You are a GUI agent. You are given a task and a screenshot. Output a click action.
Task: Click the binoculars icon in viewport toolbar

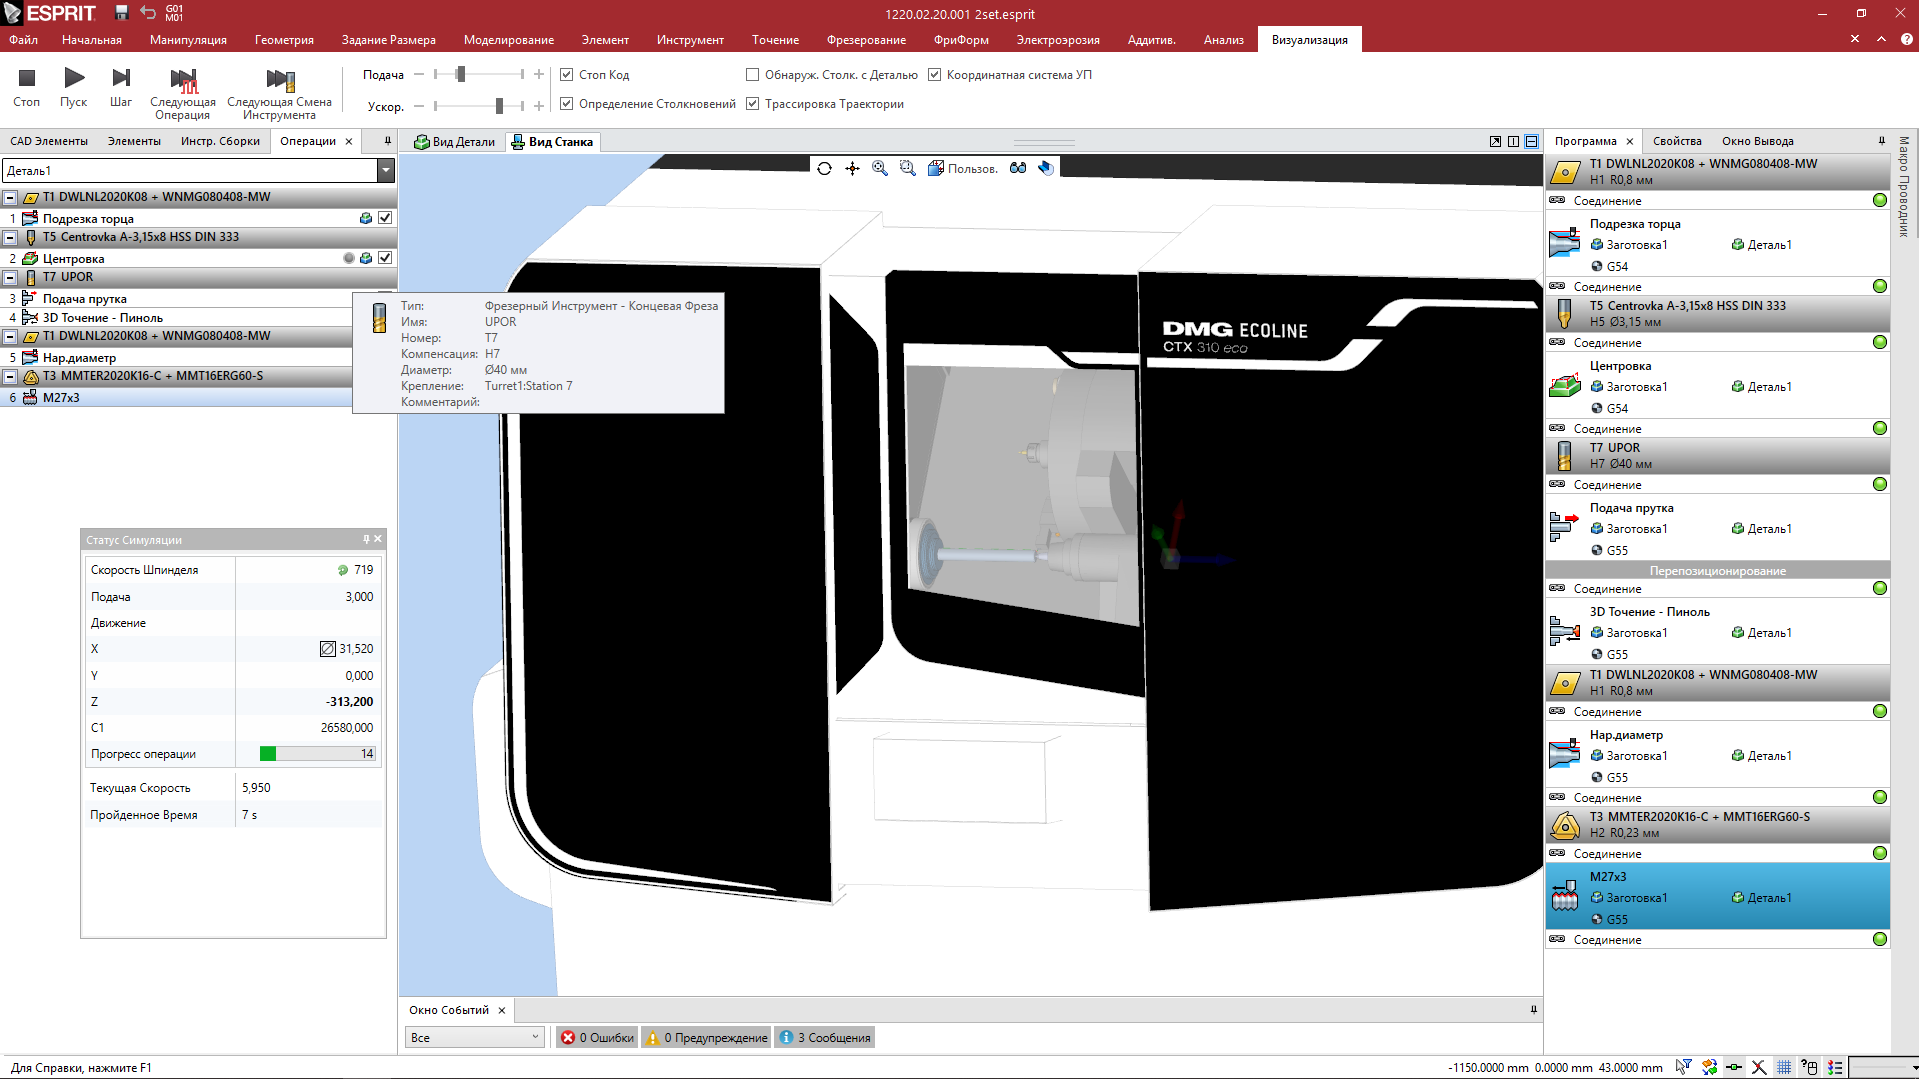coord(1018,168)
